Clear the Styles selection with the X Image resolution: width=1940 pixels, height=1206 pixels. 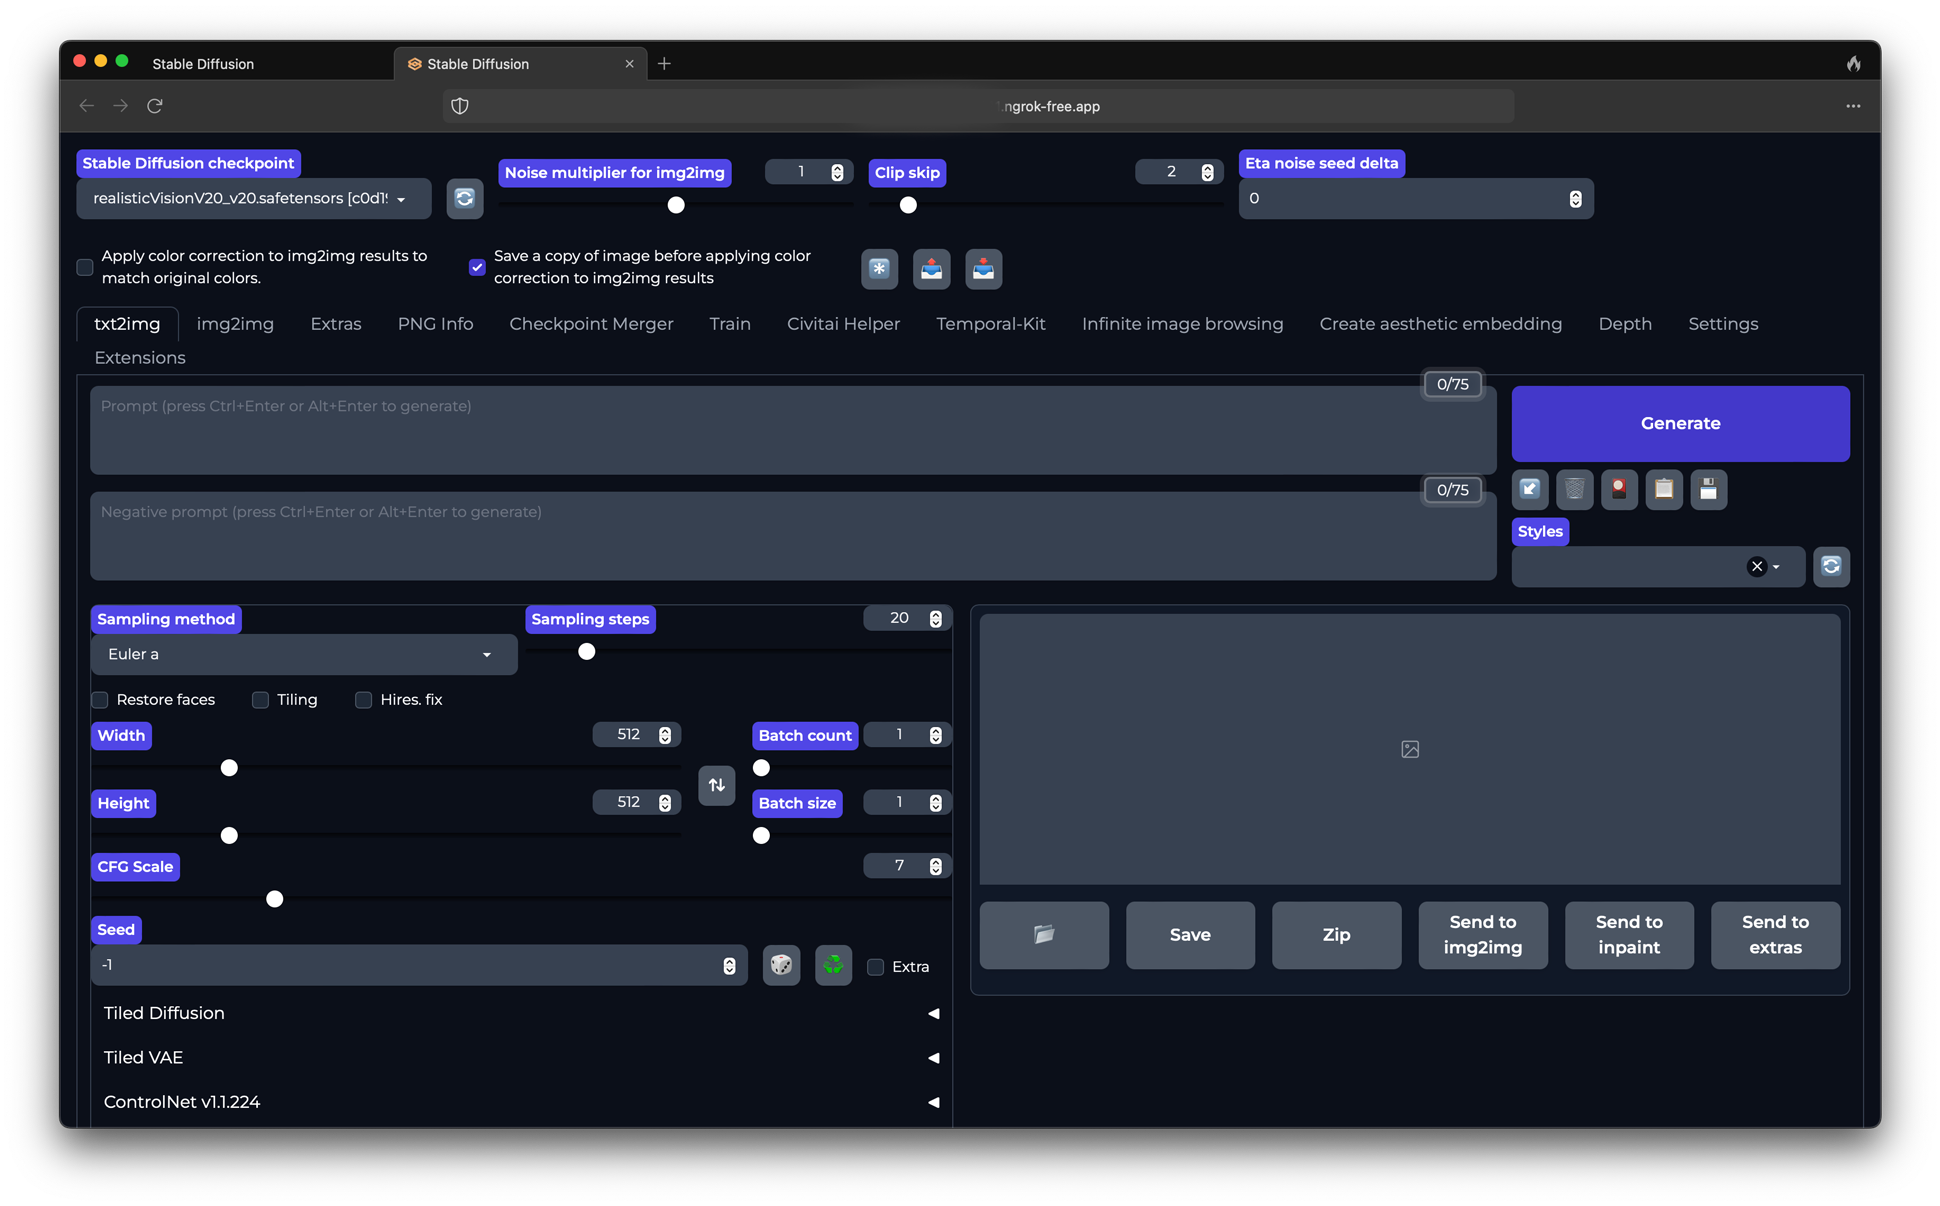tap(1757, 567)
